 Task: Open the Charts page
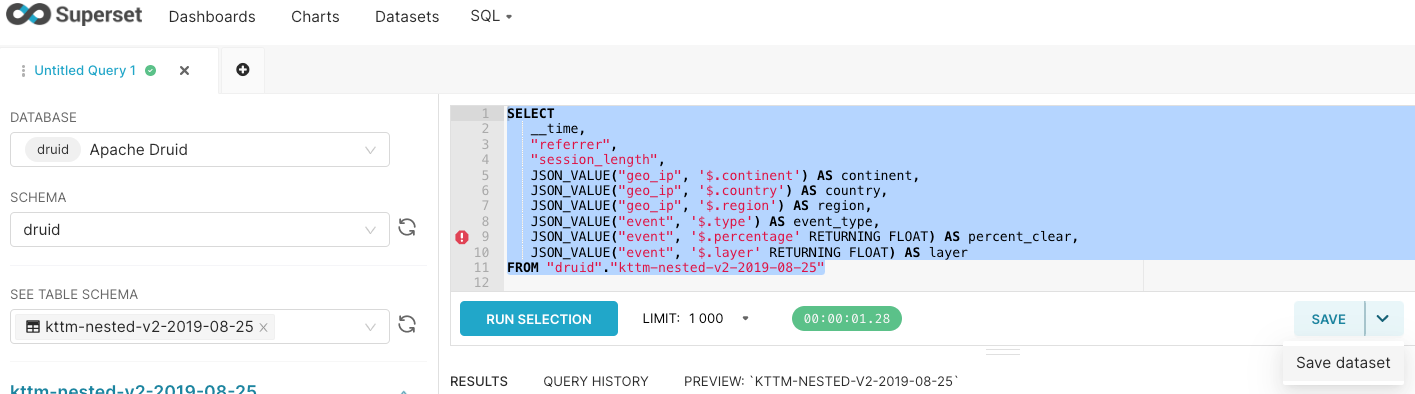click(x=315, y=17)
